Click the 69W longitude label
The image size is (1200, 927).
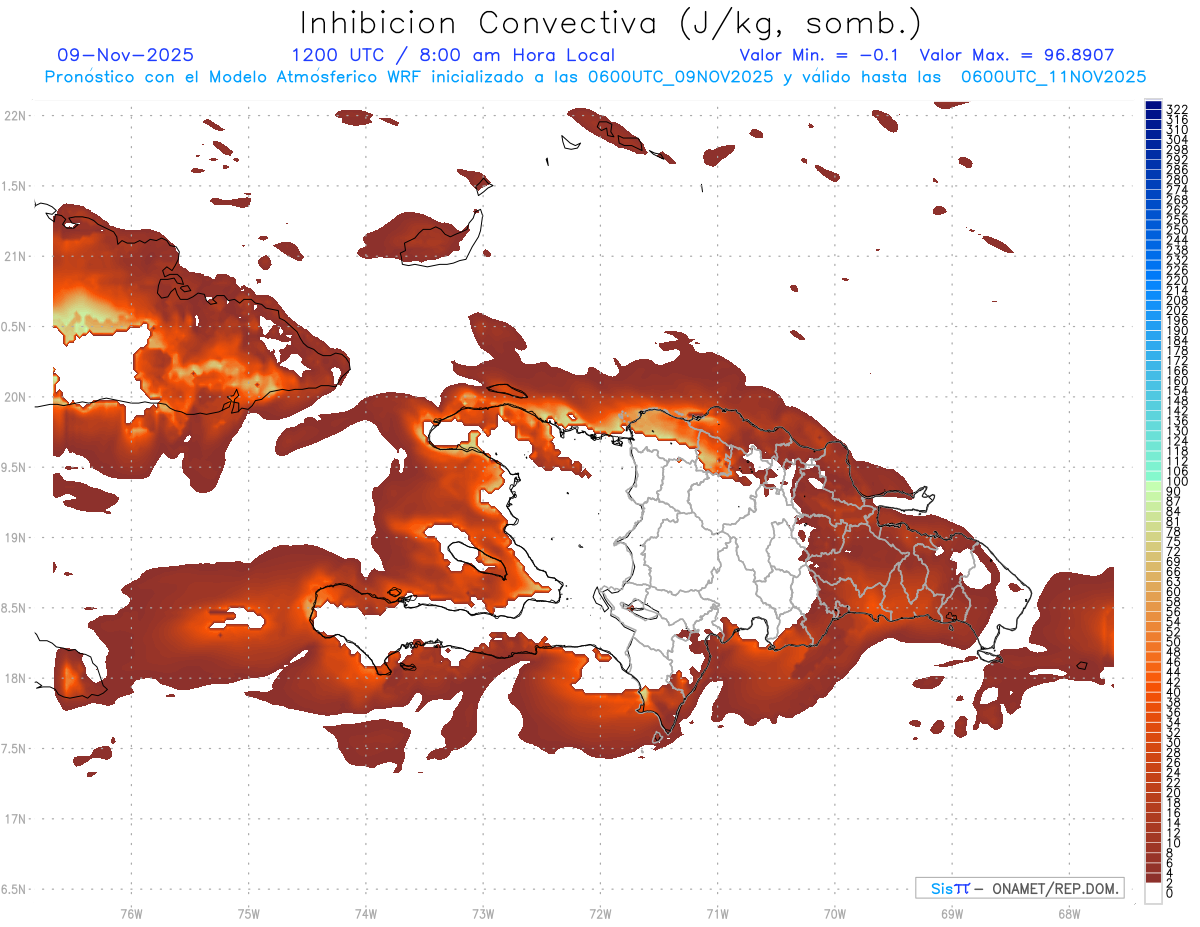click(952, 913)
